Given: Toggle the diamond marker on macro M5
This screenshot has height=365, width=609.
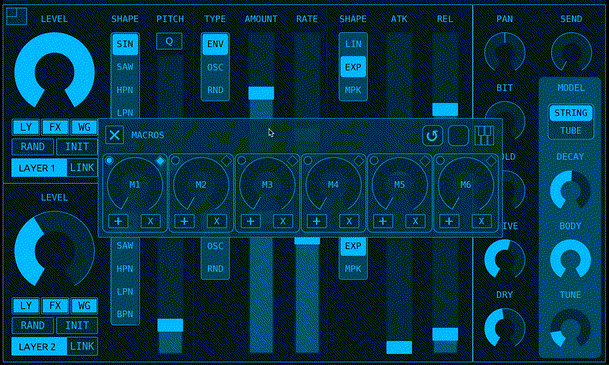Looking at the screenshot, I should point(425,161).
